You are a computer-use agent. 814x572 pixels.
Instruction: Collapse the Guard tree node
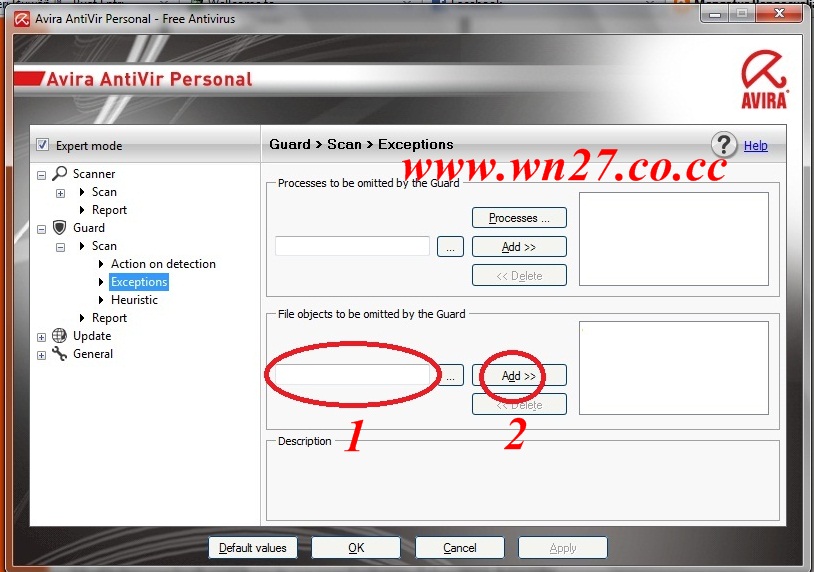click(x=42, y=229)
